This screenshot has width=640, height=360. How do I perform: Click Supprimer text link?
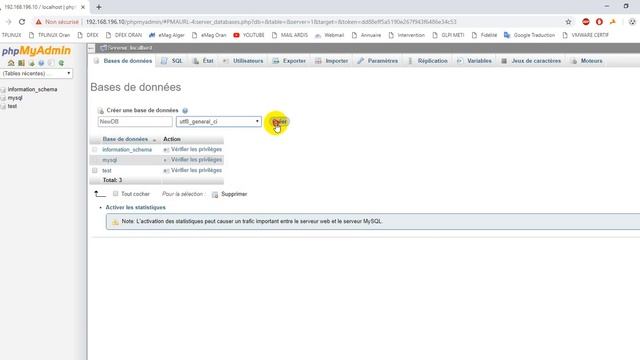234,194
